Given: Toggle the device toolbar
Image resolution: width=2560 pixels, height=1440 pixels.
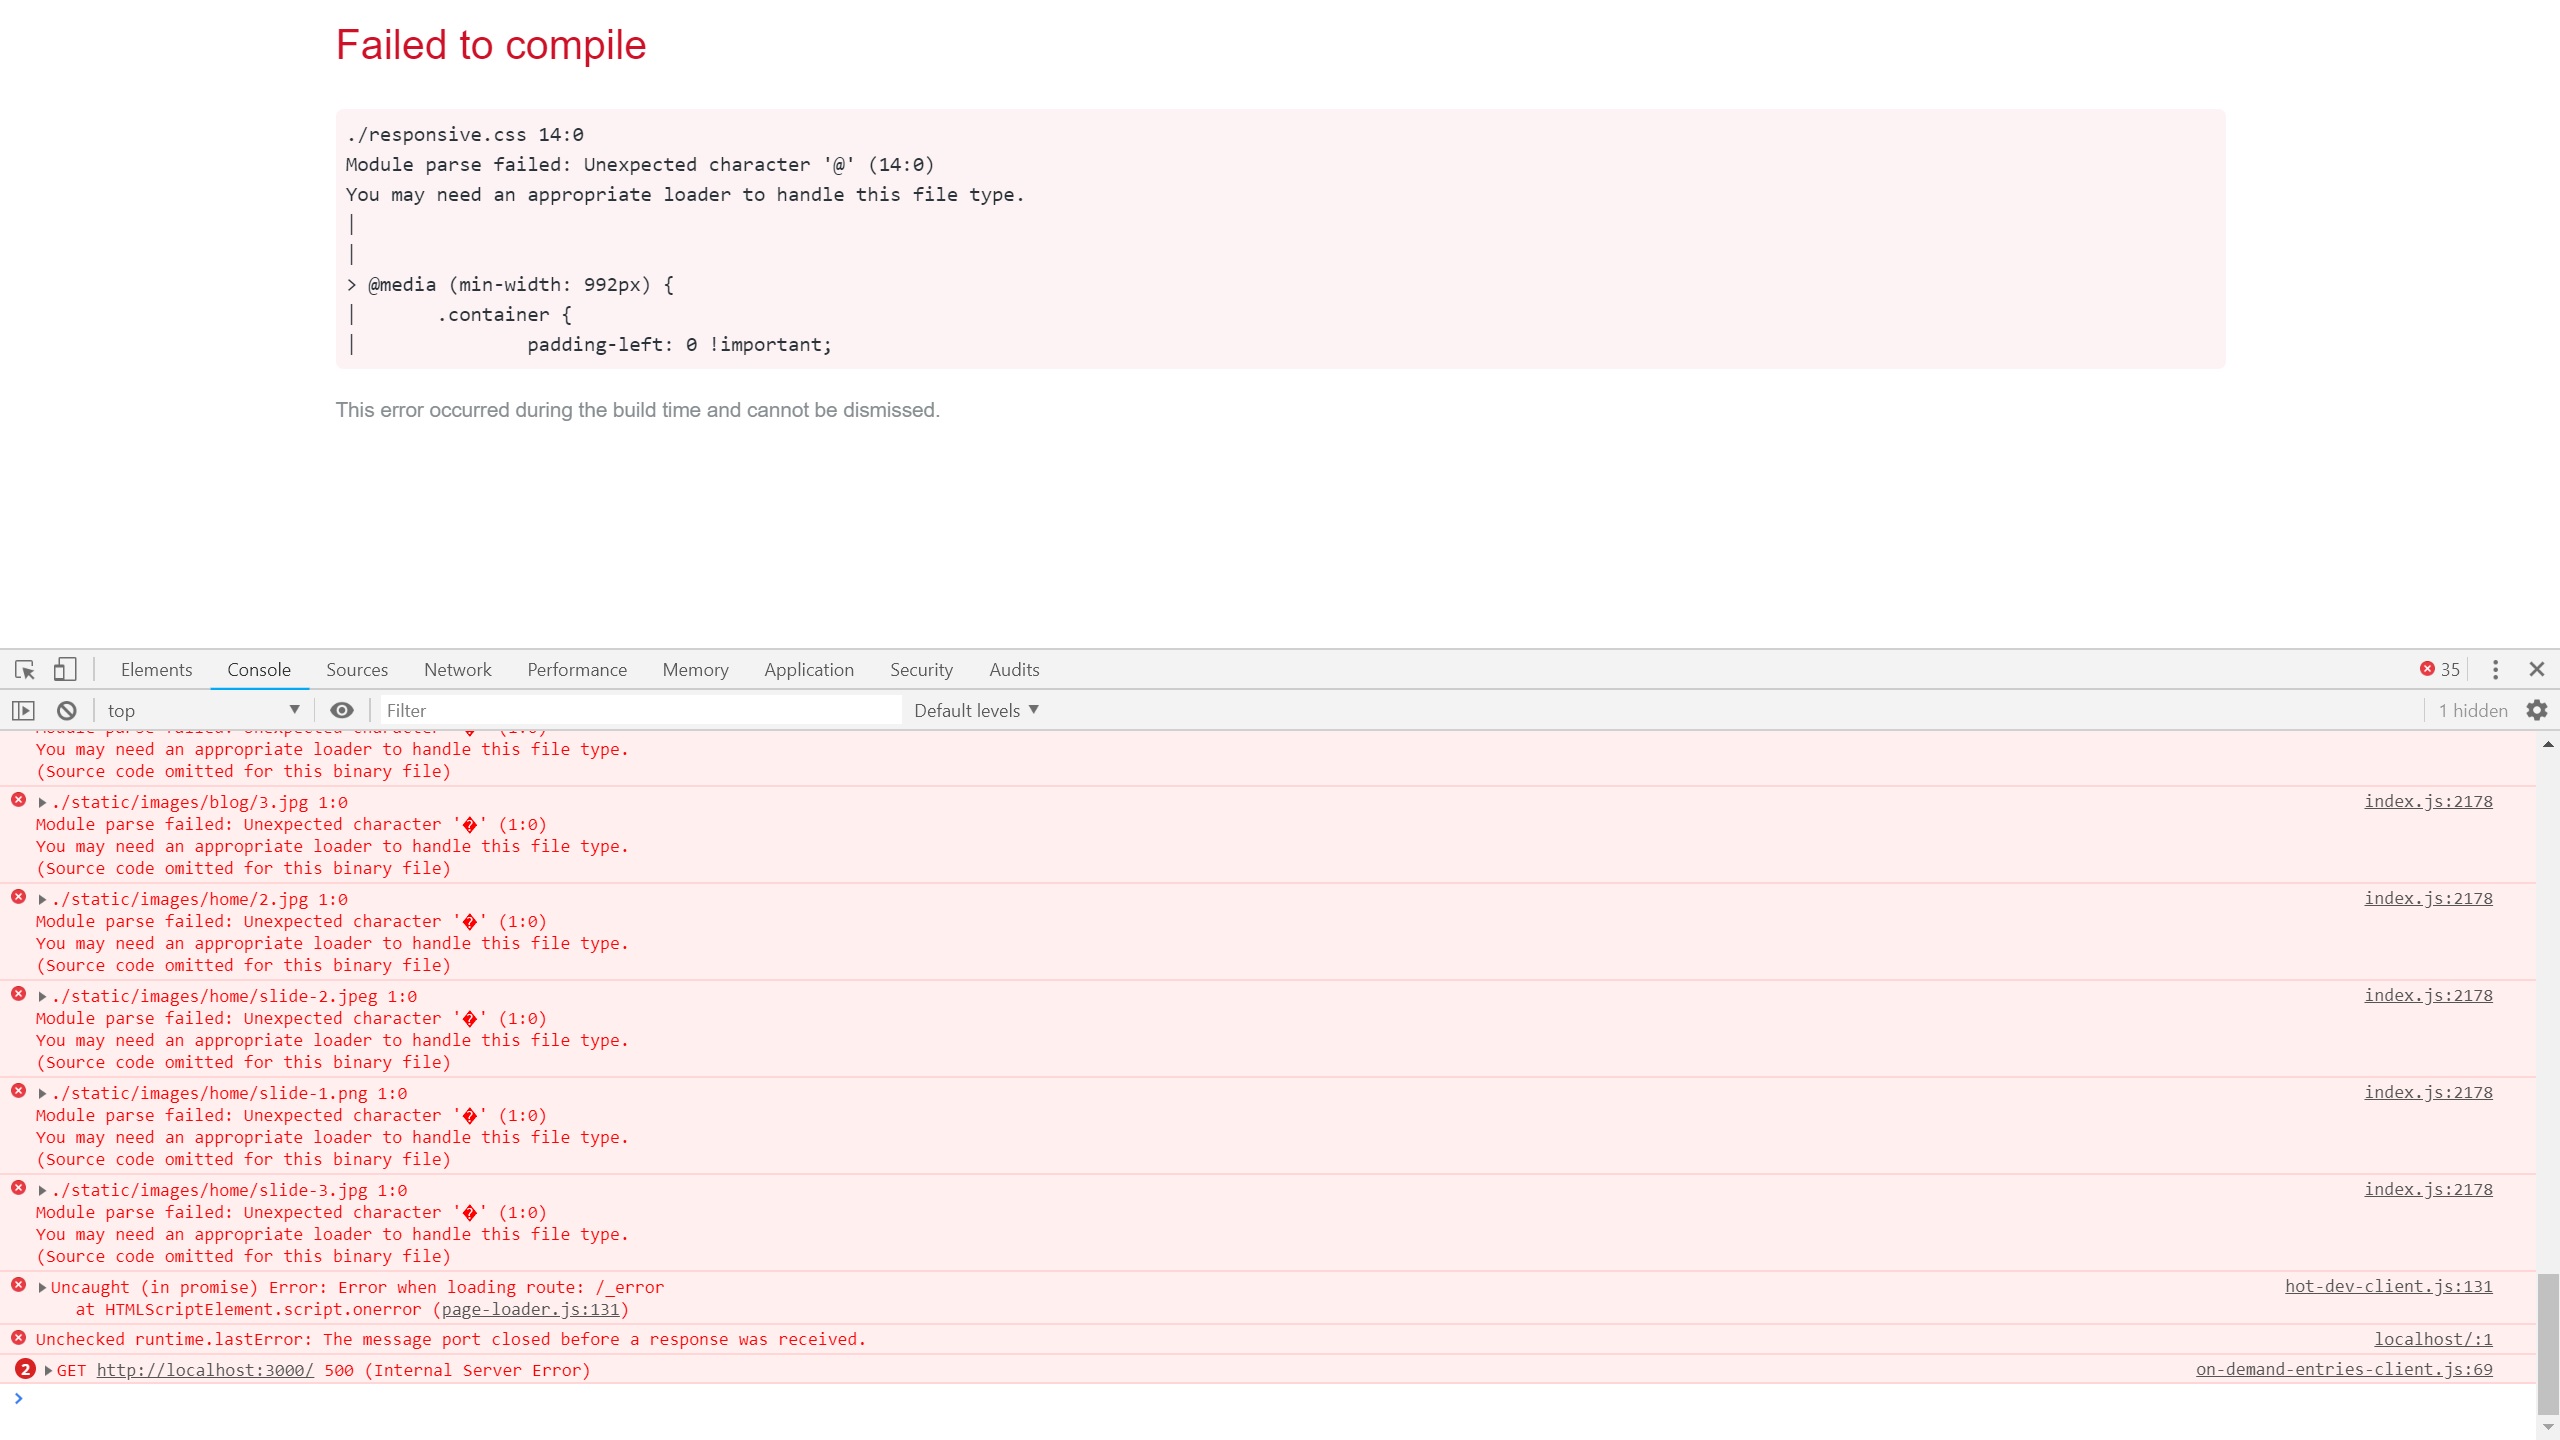Looking at the screenshot, I should (64, 669).
